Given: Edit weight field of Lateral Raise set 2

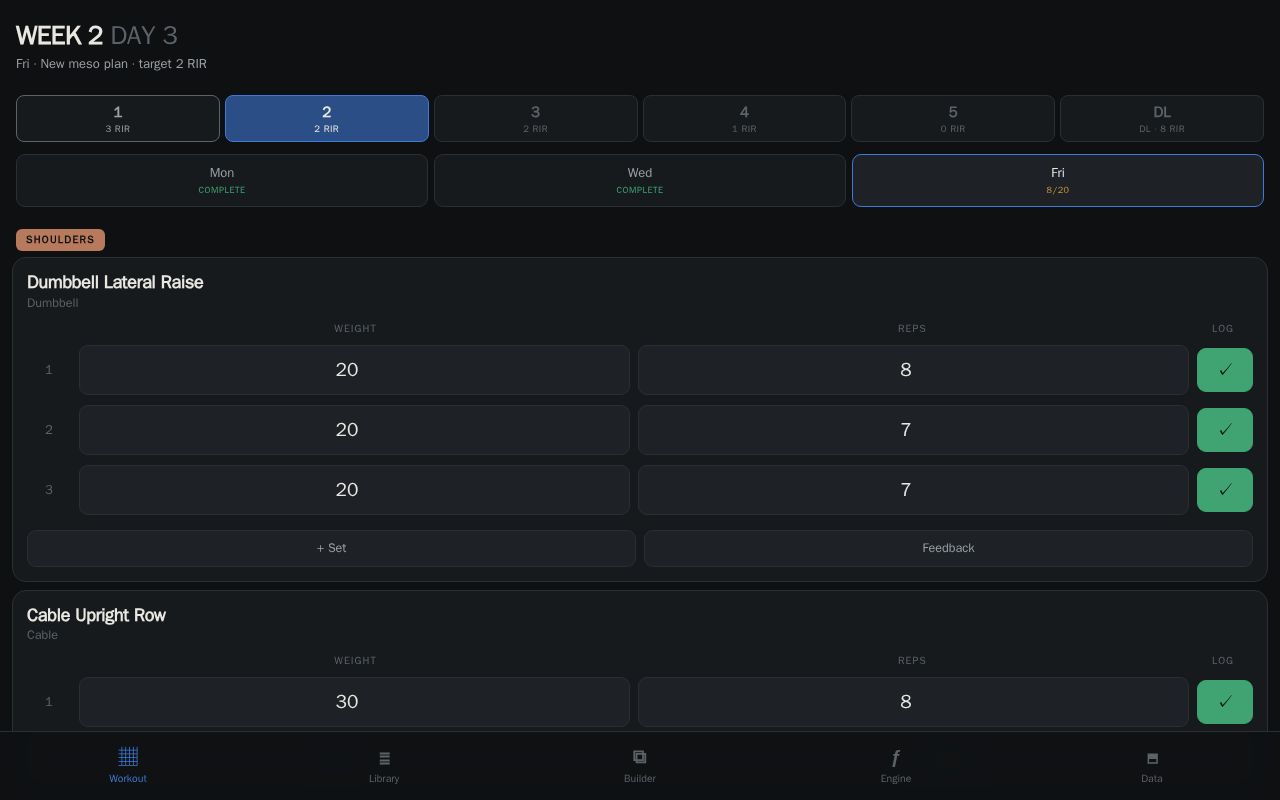Looking at the screenshot, I should click(354, 430).
